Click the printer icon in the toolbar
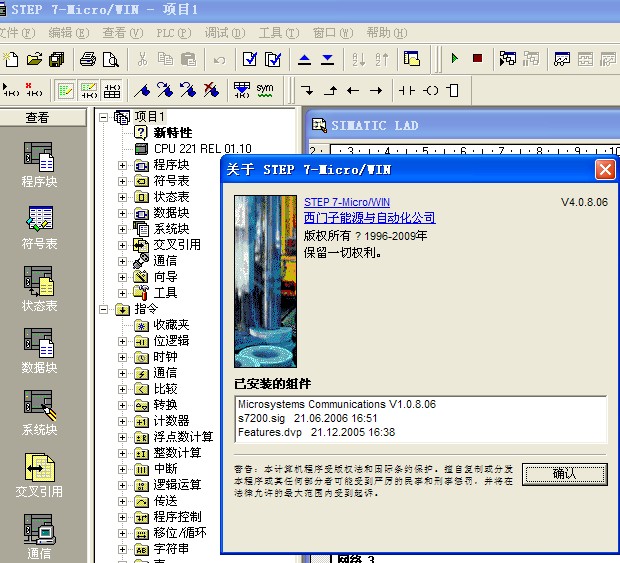620x563 pixels. (87, 59)
